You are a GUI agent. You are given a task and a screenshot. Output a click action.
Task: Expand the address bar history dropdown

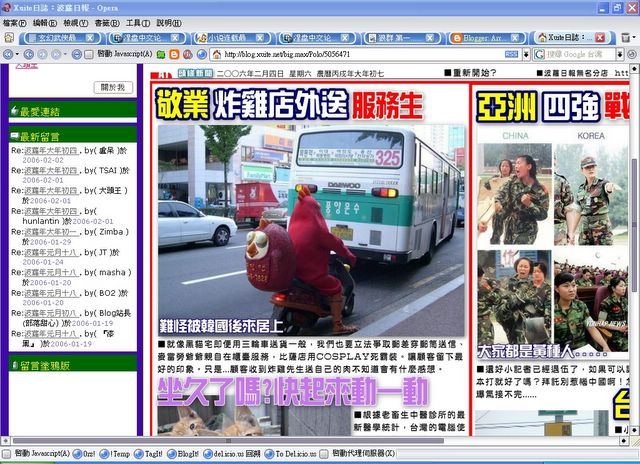[526, 54]
